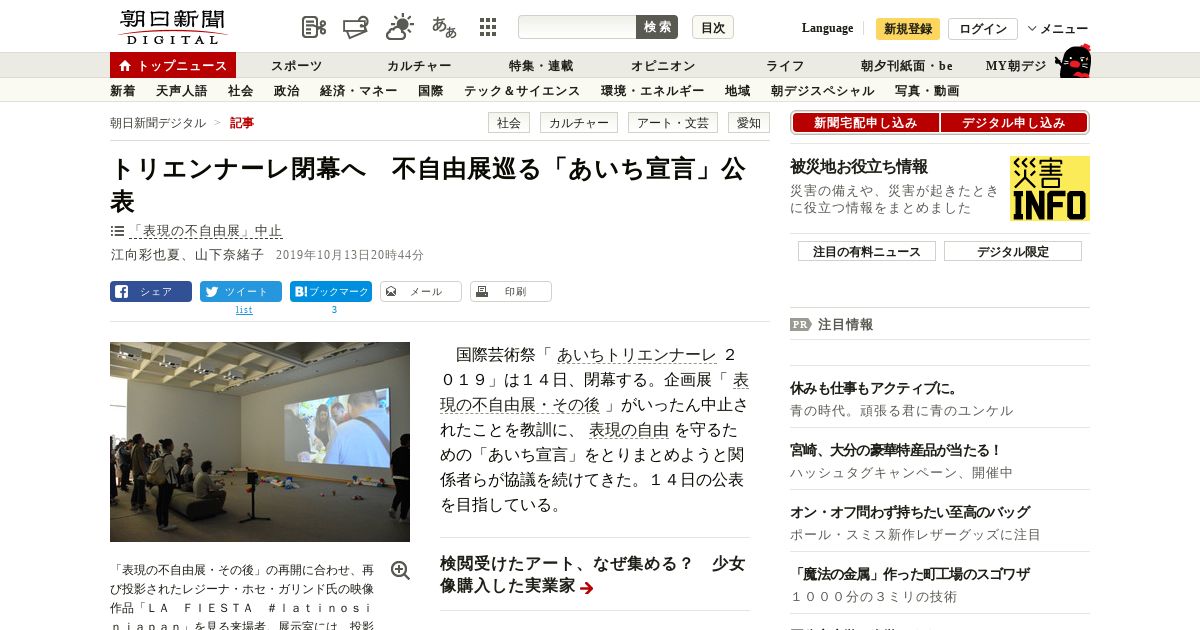
Task: Click the アート・文芸 article tag
Action: tap(673, 123)
